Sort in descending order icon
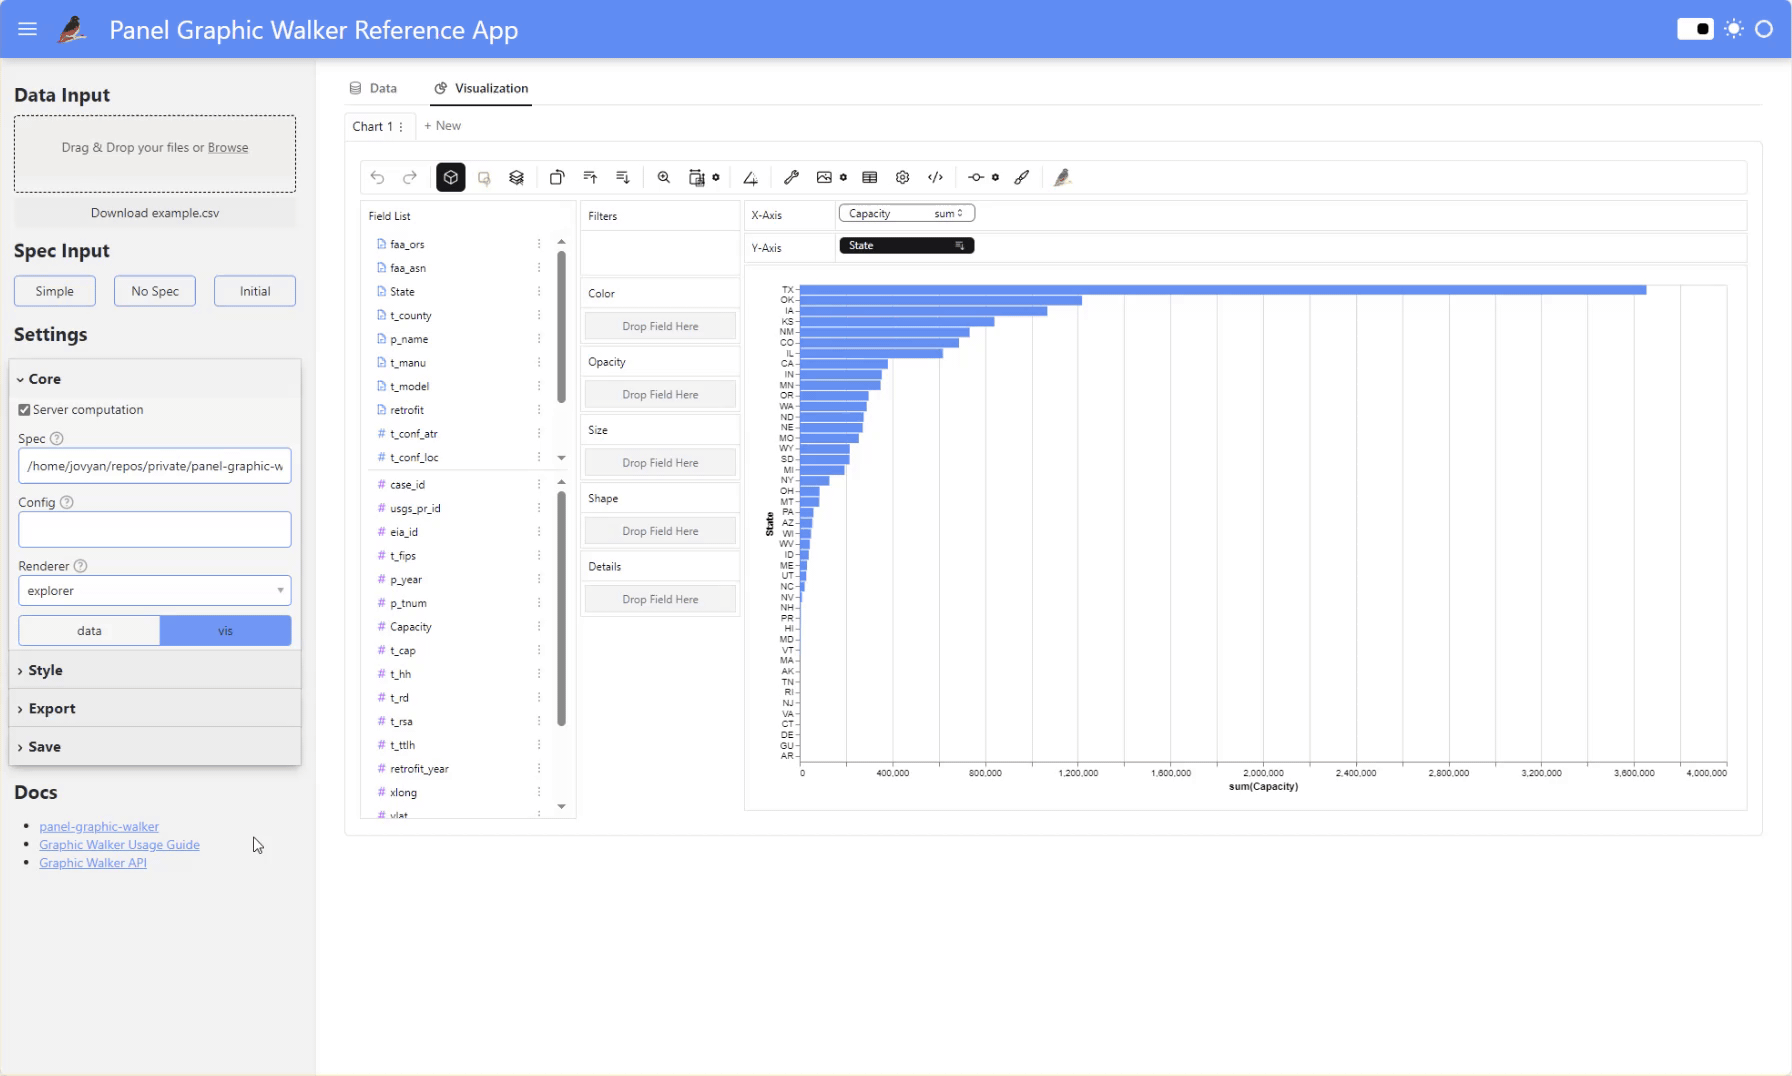This screenshot has width=1792, height=1076. 623,177
